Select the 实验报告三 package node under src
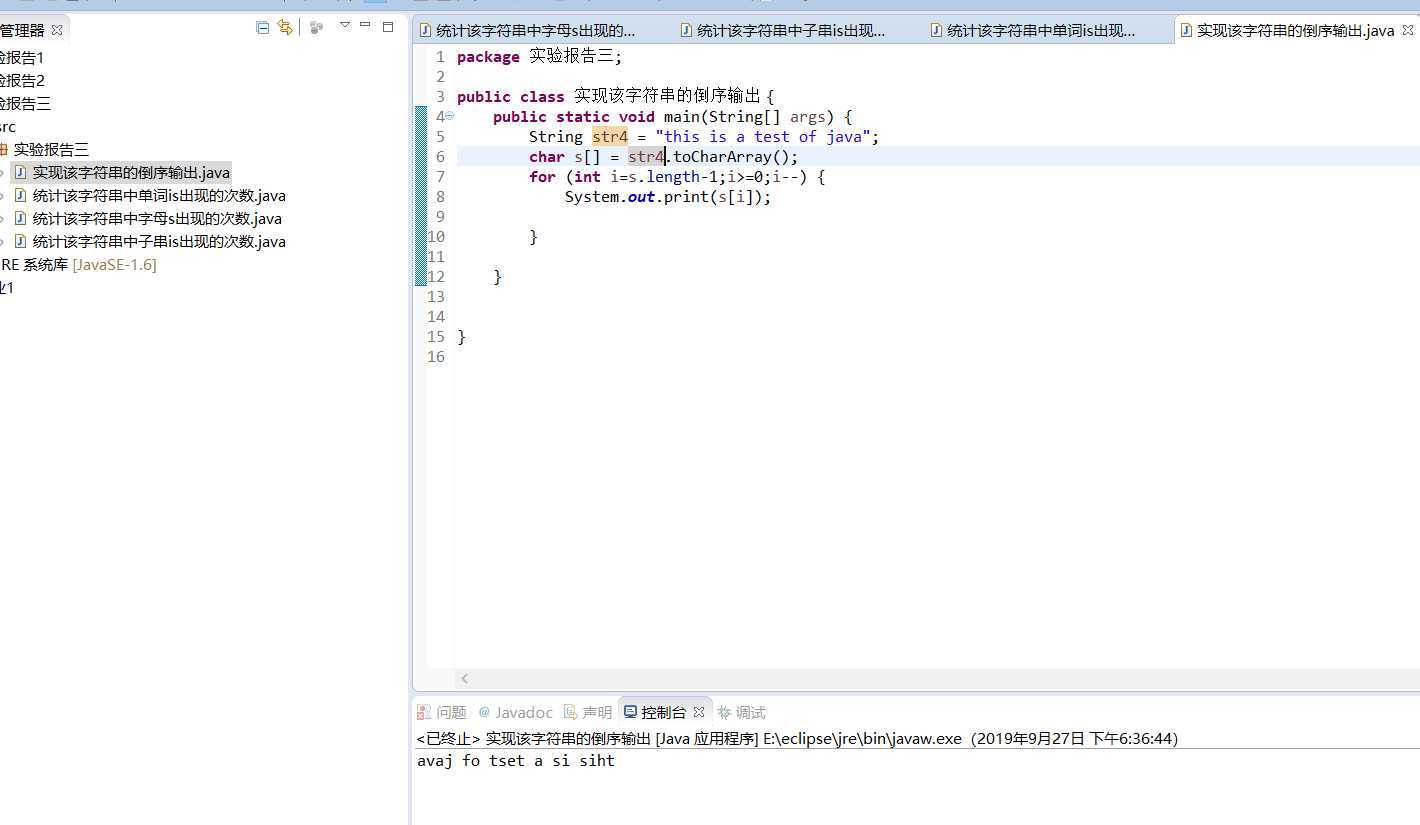 (51, 150)
